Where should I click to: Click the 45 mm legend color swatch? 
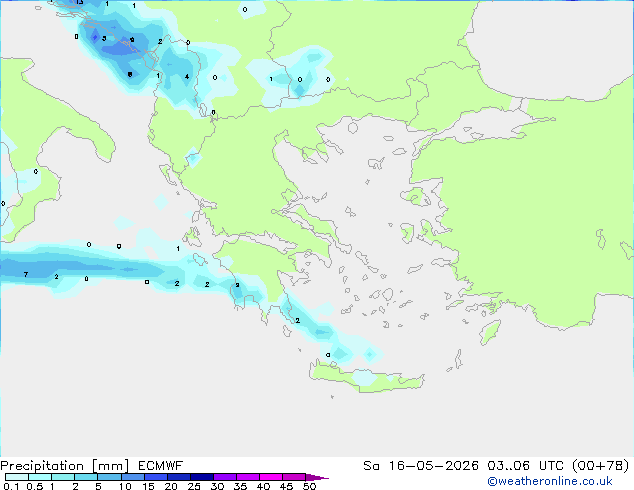294,477
